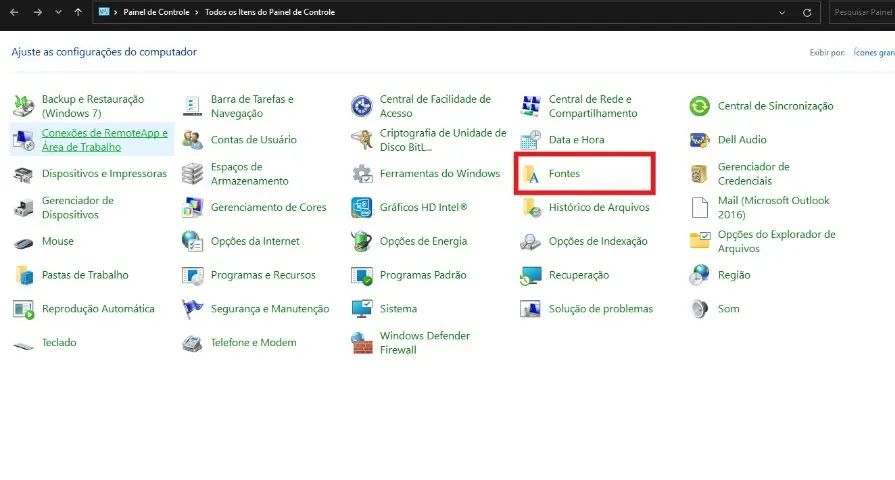Image resolution: width=895 pixels, height=480 pixels.
Task: Click the BitLocker Criptografia de Unidade icon
Action: point(361,140)
